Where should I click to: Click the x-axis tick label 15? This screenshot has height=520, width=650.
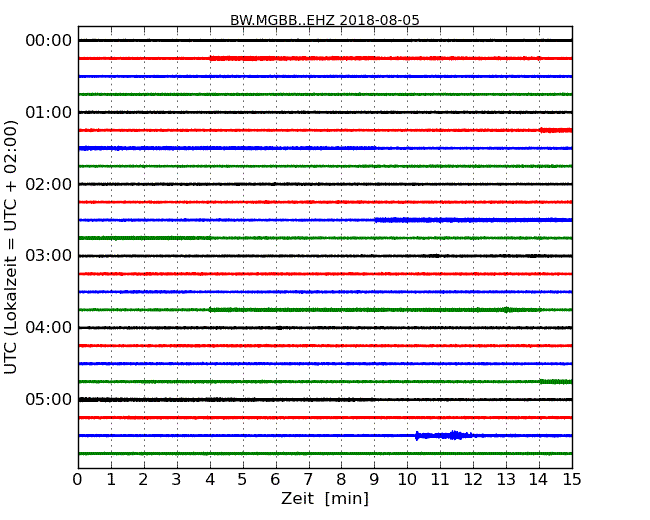pos(572,480)
